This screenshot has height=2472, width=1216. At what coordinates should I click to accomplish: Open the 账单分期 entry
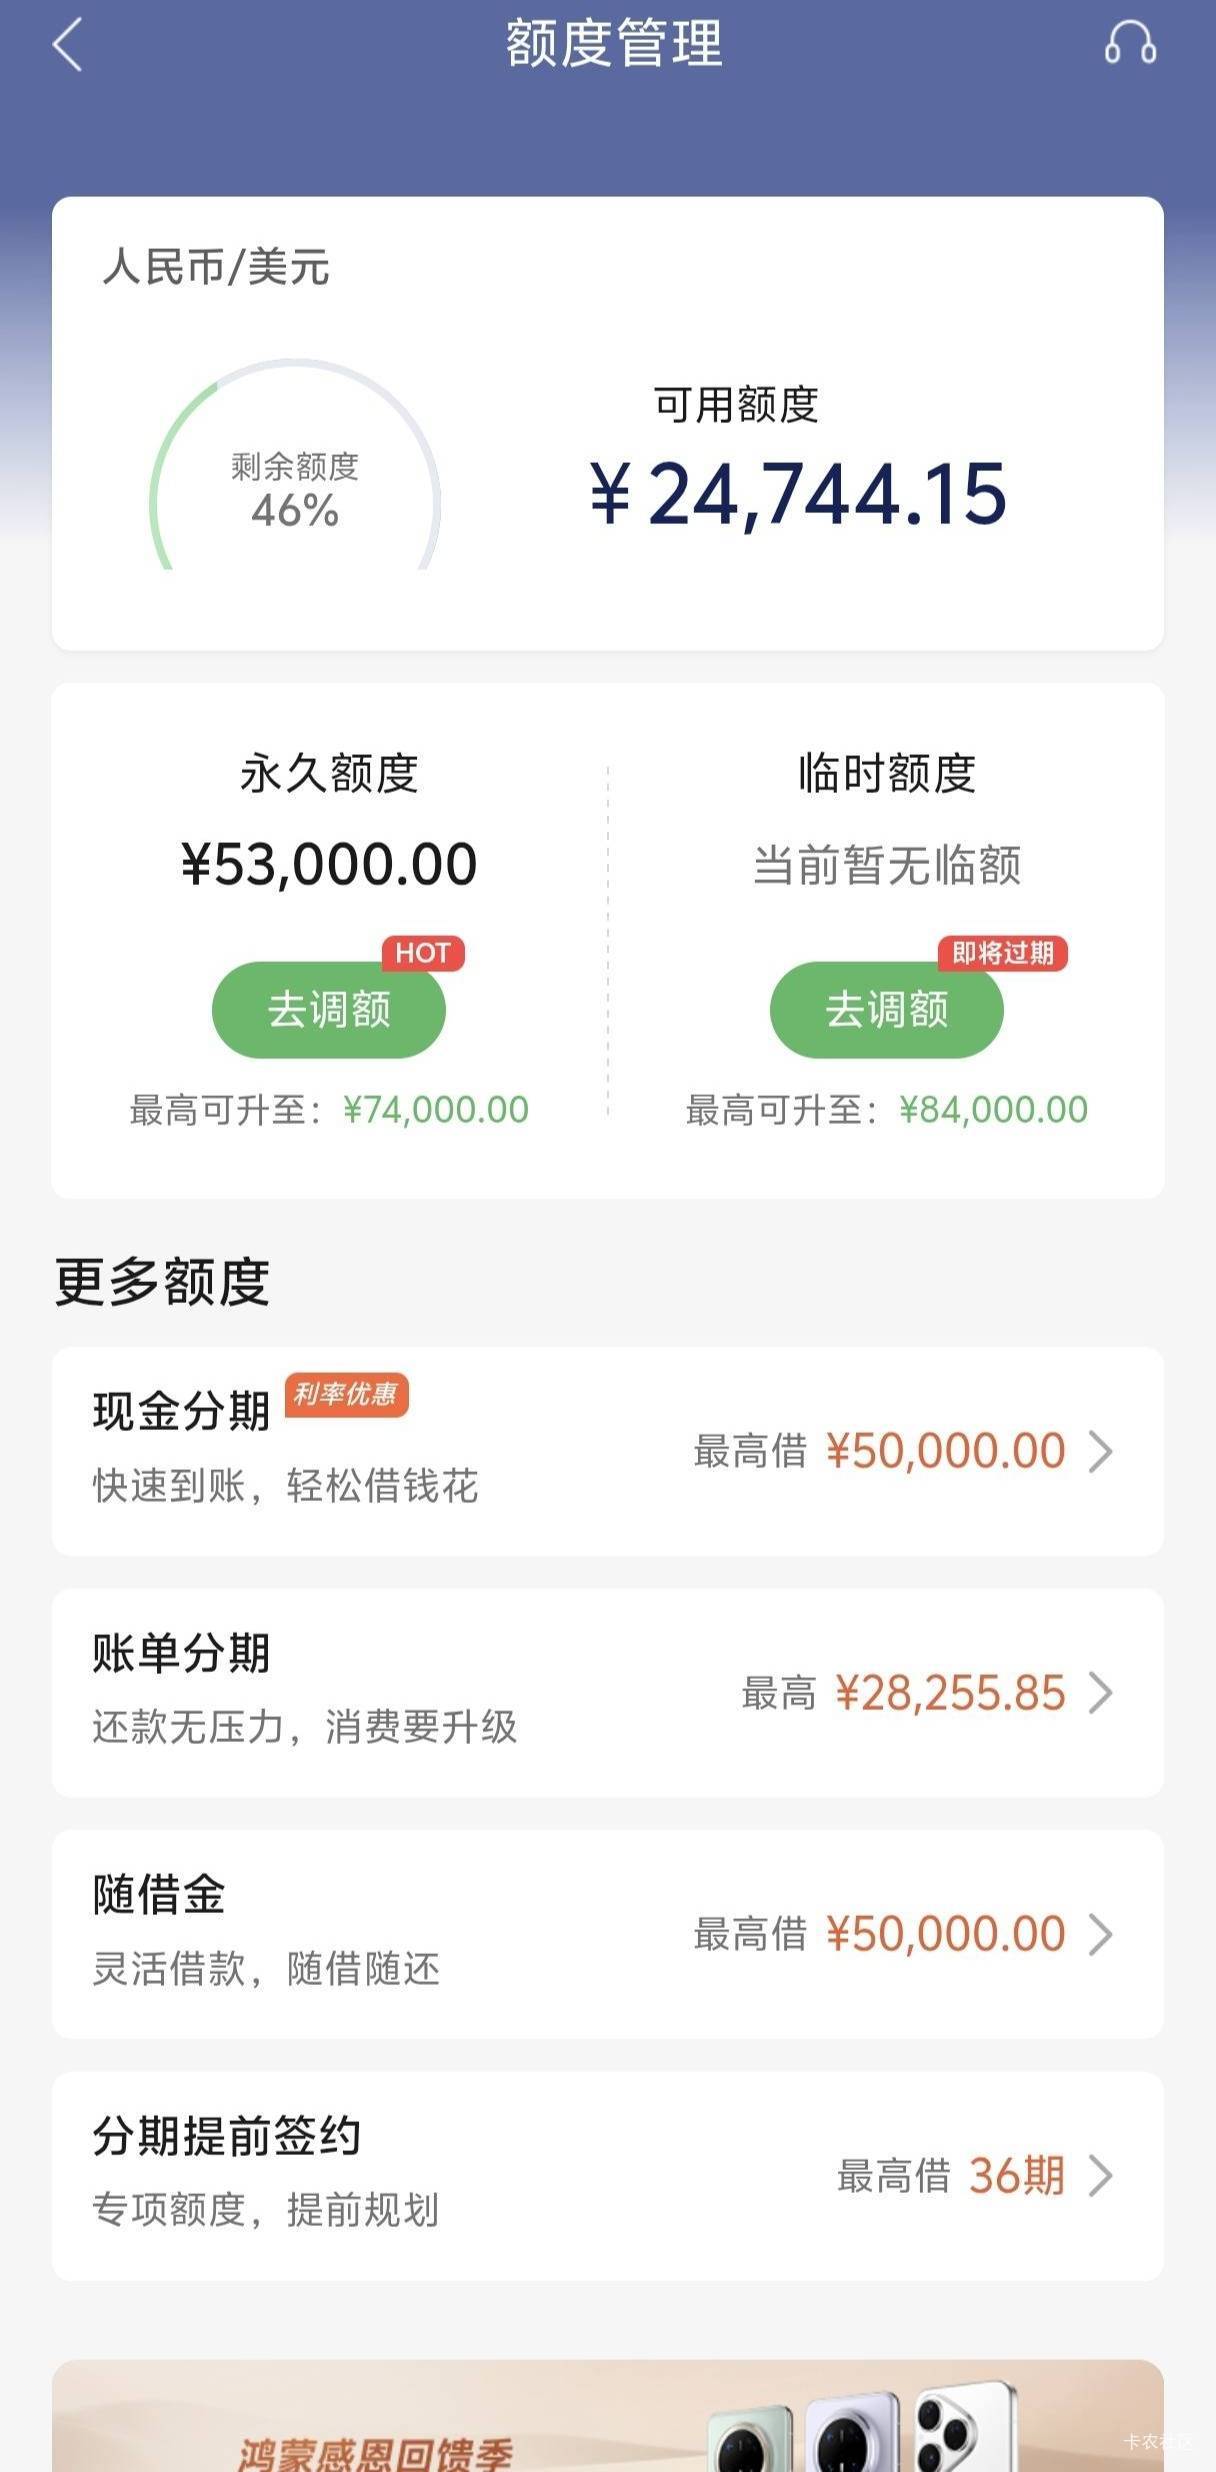point(400,1693)
